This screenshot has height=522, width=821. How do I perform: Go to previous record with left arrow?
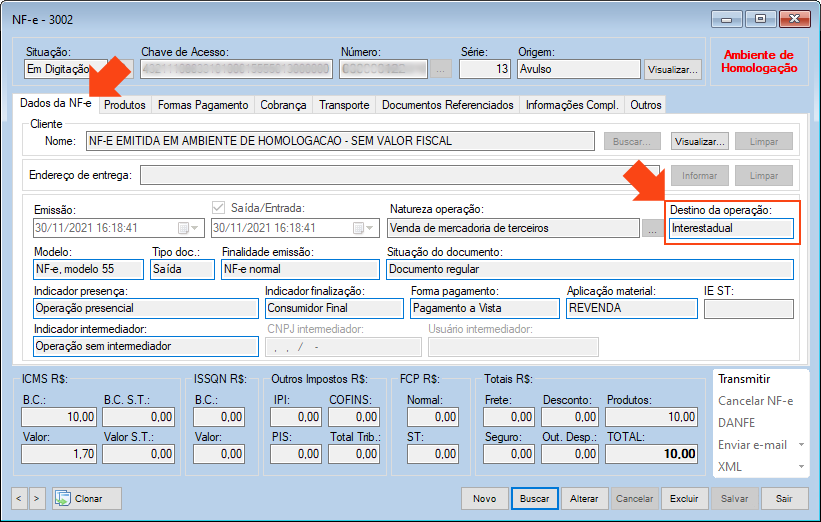(20, 498)
